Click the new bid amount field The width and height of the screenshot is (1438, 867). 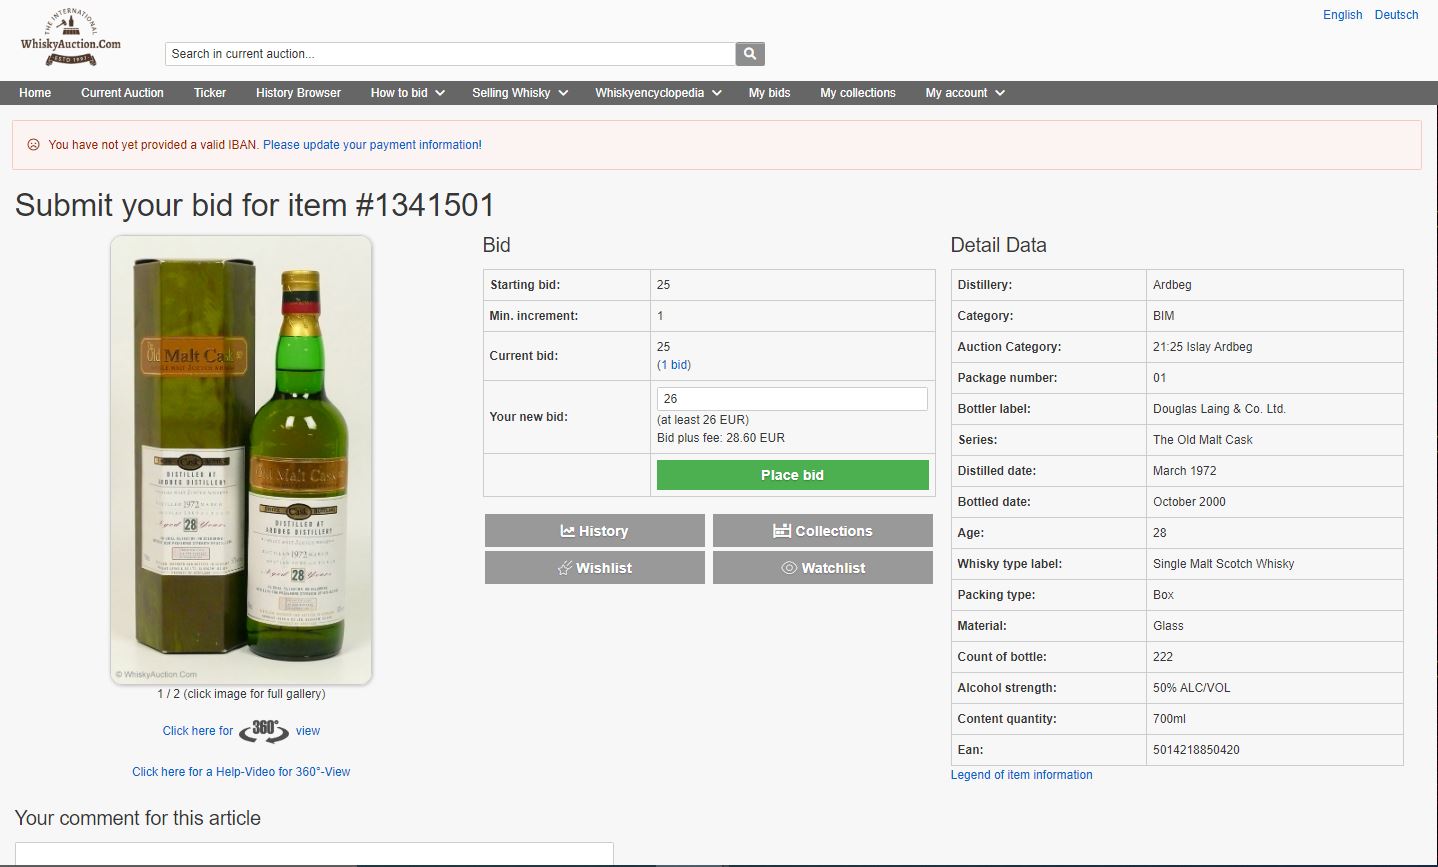pos(791,399)
